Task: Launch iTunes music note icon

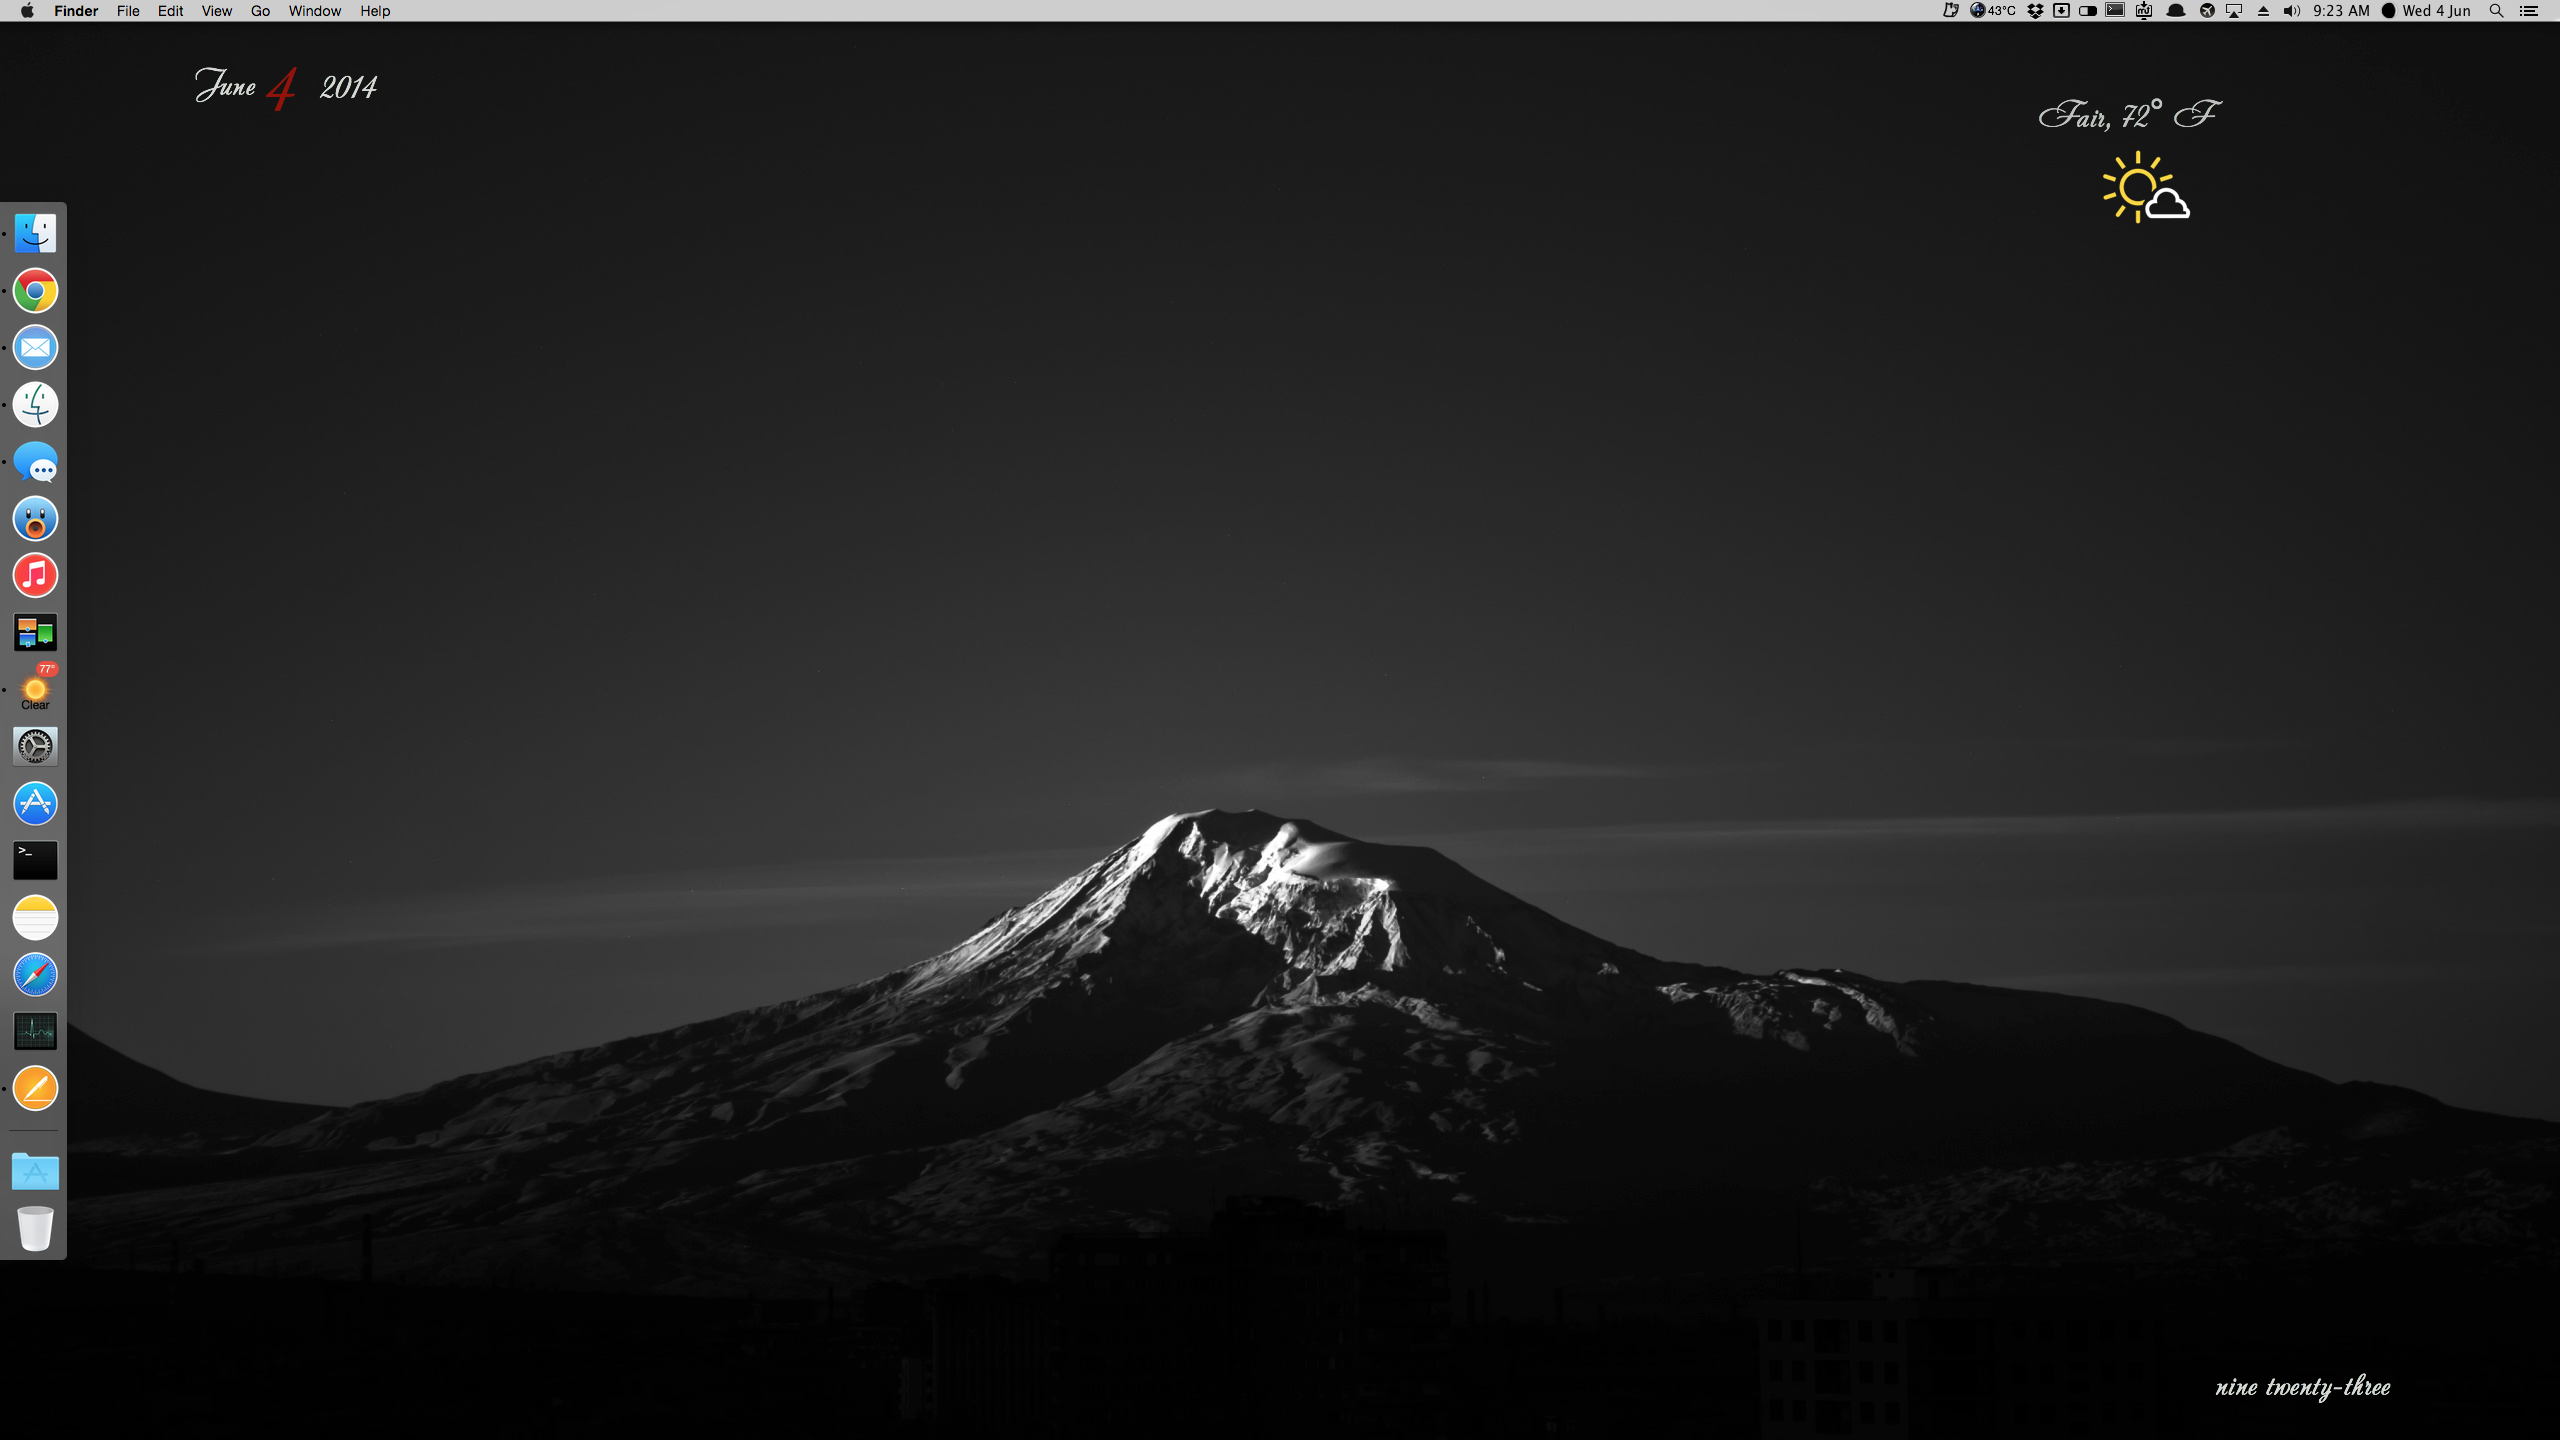Action: click(x=35, y=576)
